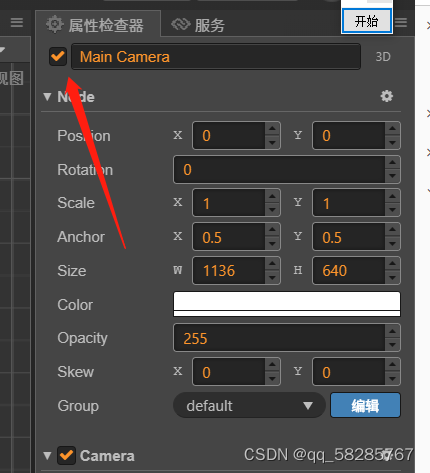Click the Main Camera name field
This screenshot has width=430, height=473.
click(216, 57)
